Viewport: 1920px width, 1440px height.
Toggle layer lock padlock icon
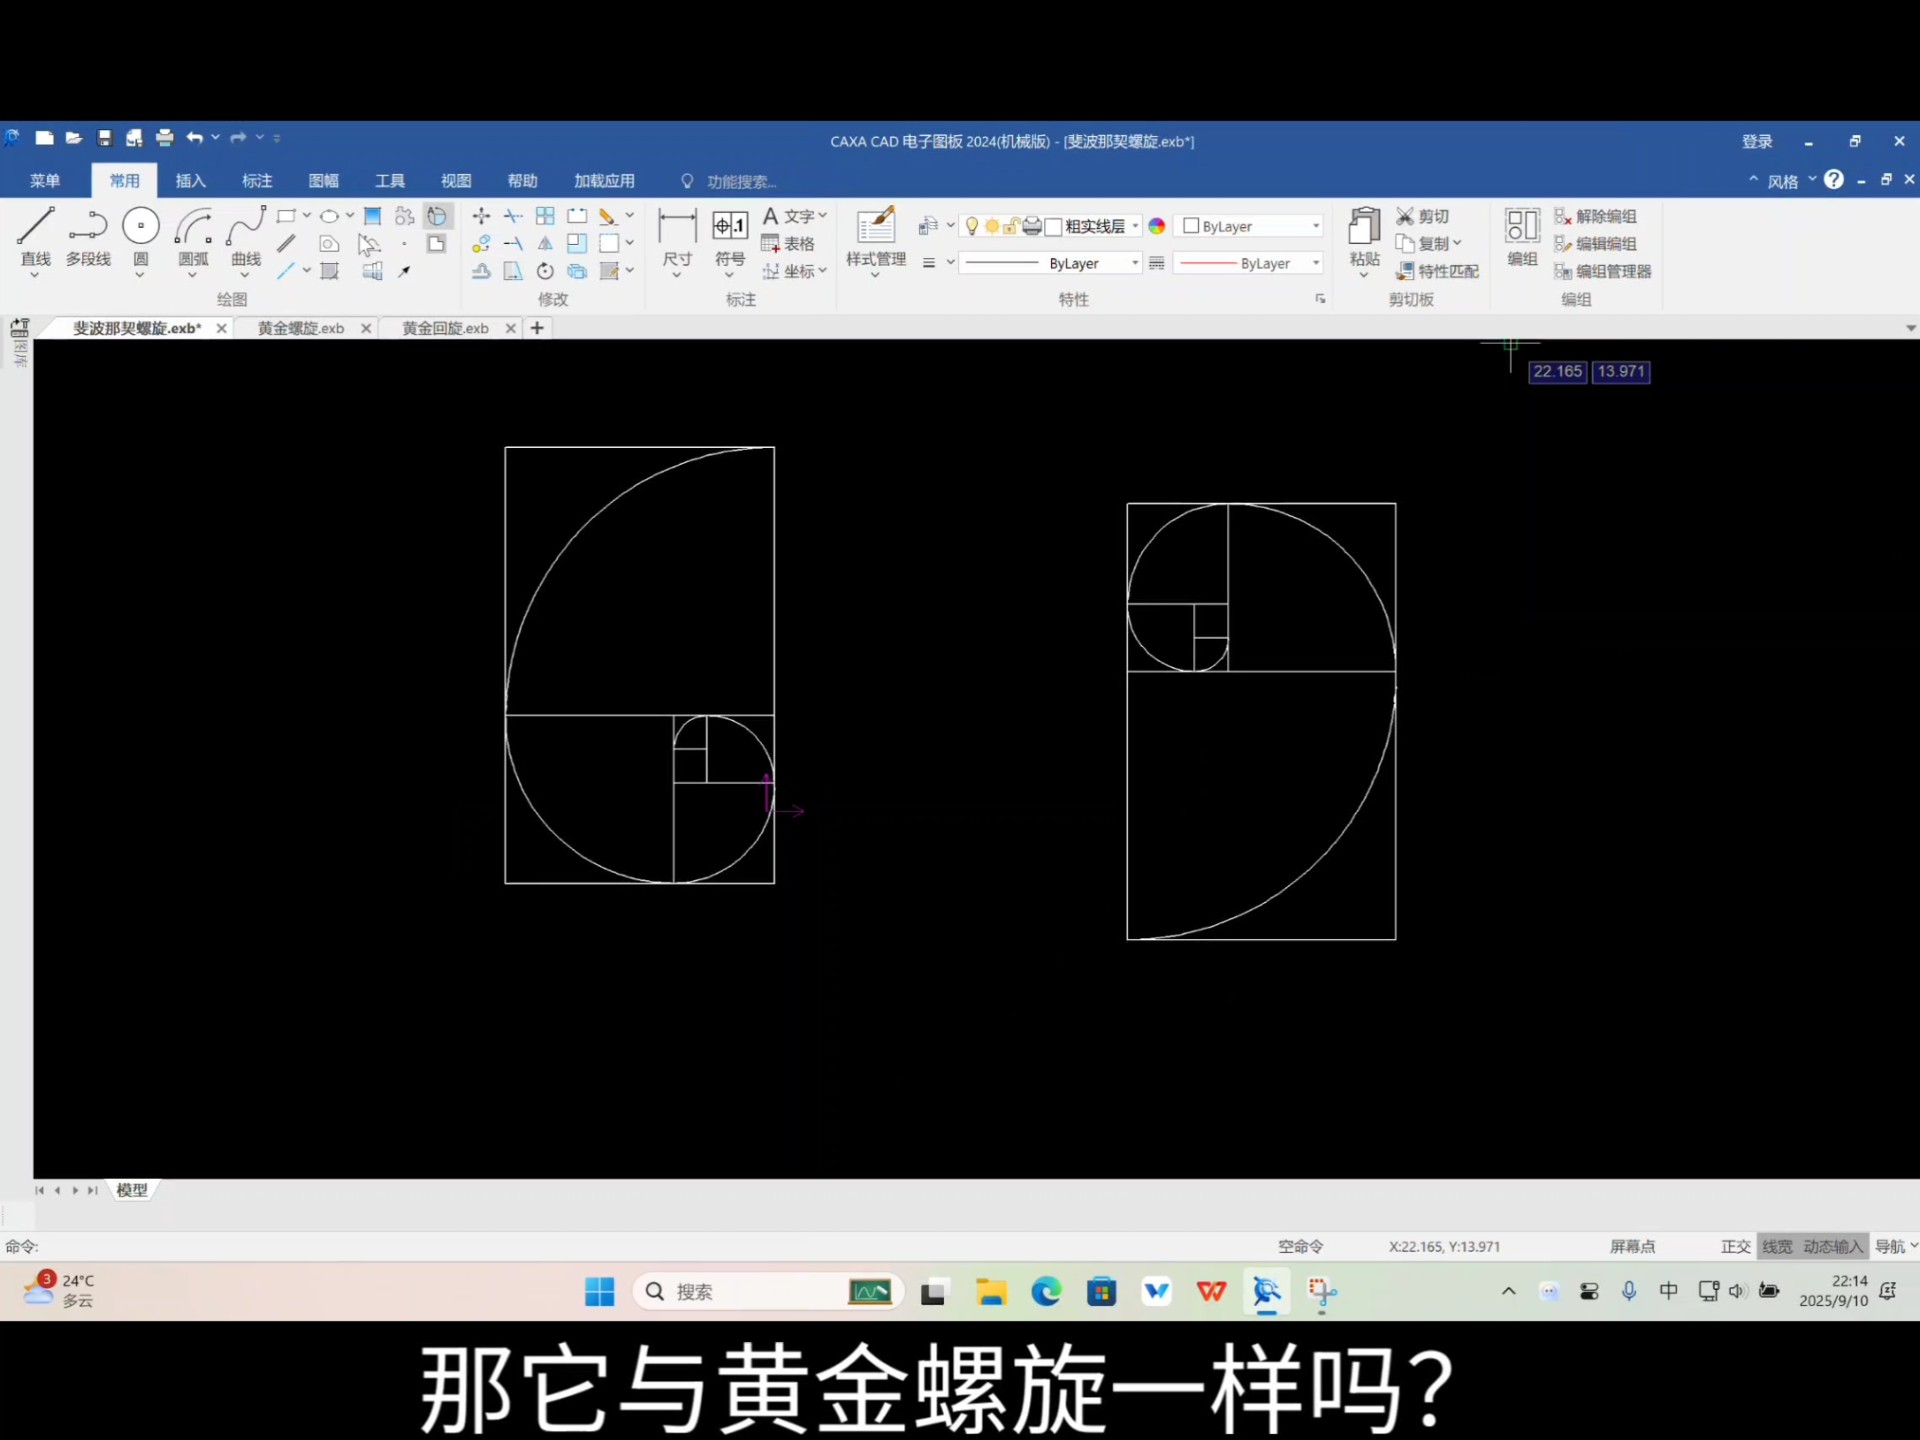click(1011, 226)
